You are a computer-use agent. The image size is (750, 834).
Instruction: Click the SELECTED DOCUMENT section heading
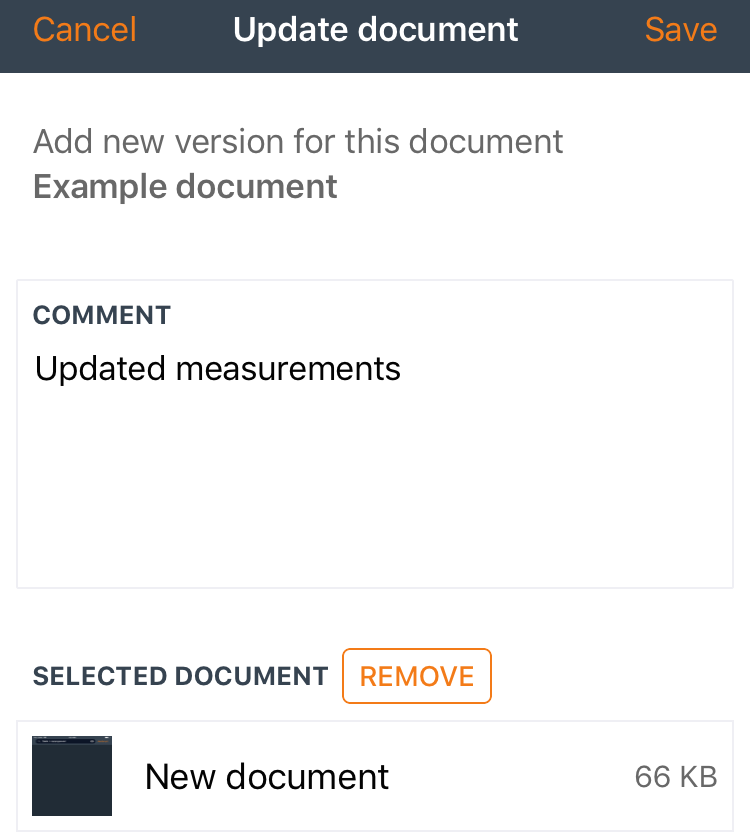pos(180,676)
